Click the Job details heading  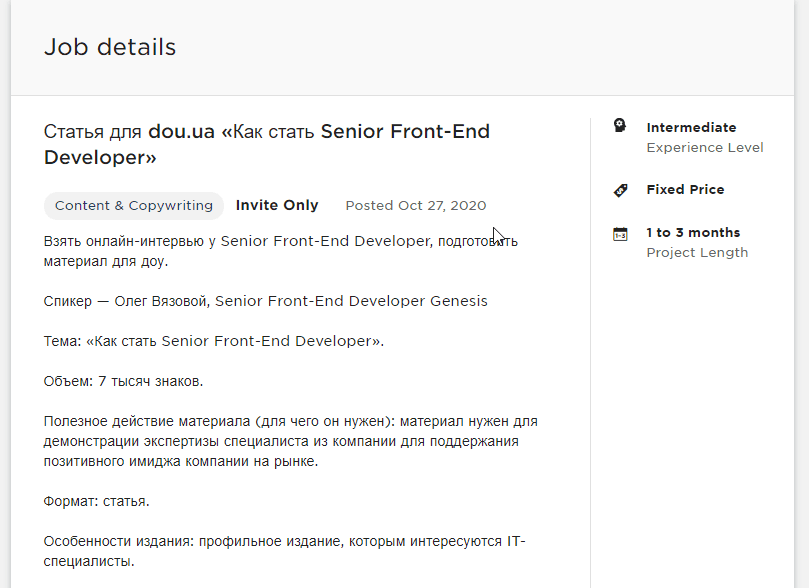[110, 47]
